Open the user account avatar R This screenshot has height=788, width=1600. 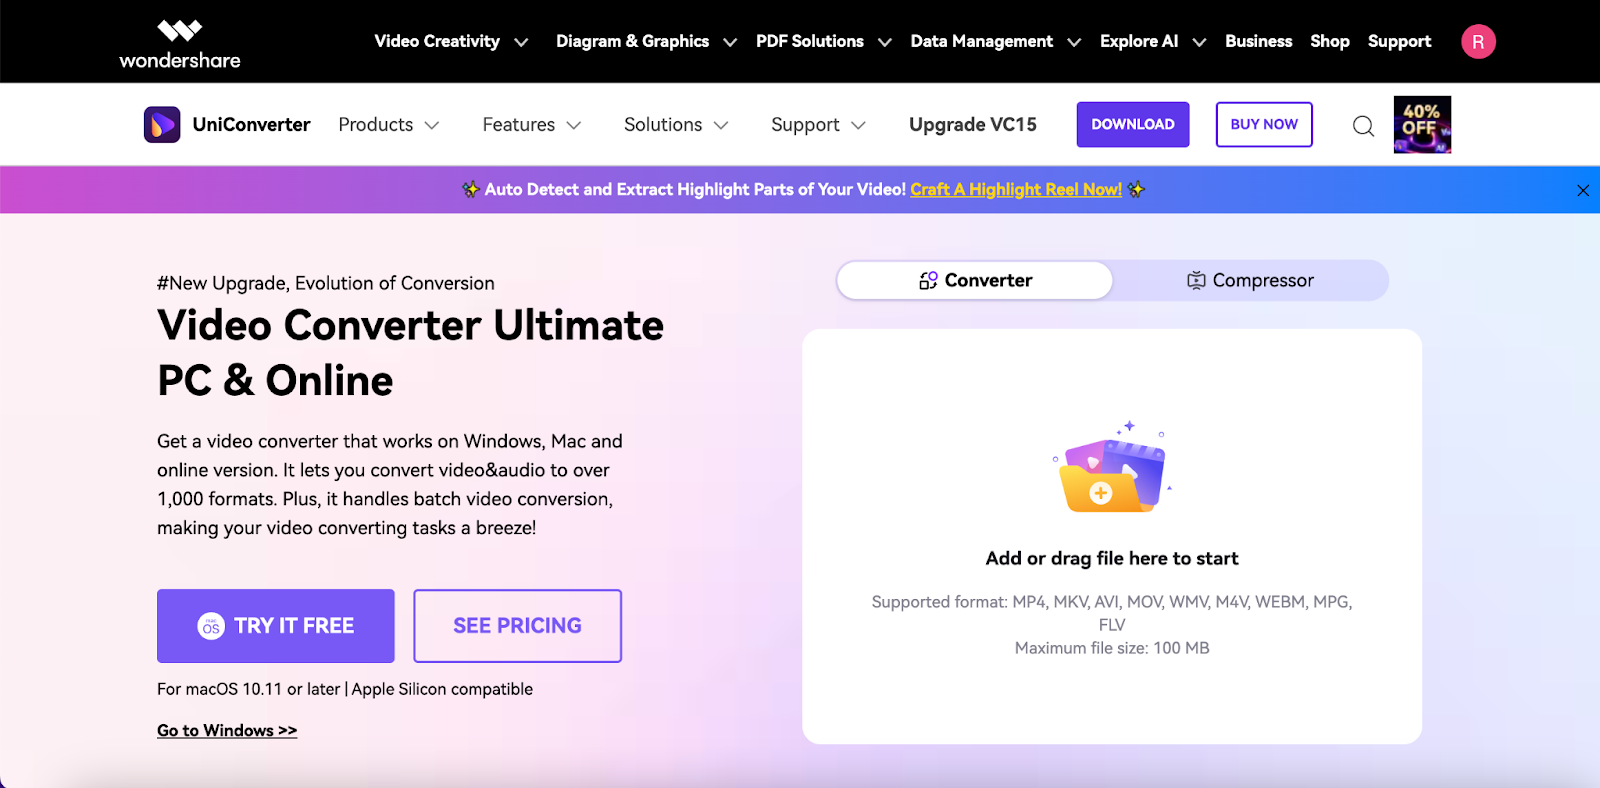(x=1478, y=42)
